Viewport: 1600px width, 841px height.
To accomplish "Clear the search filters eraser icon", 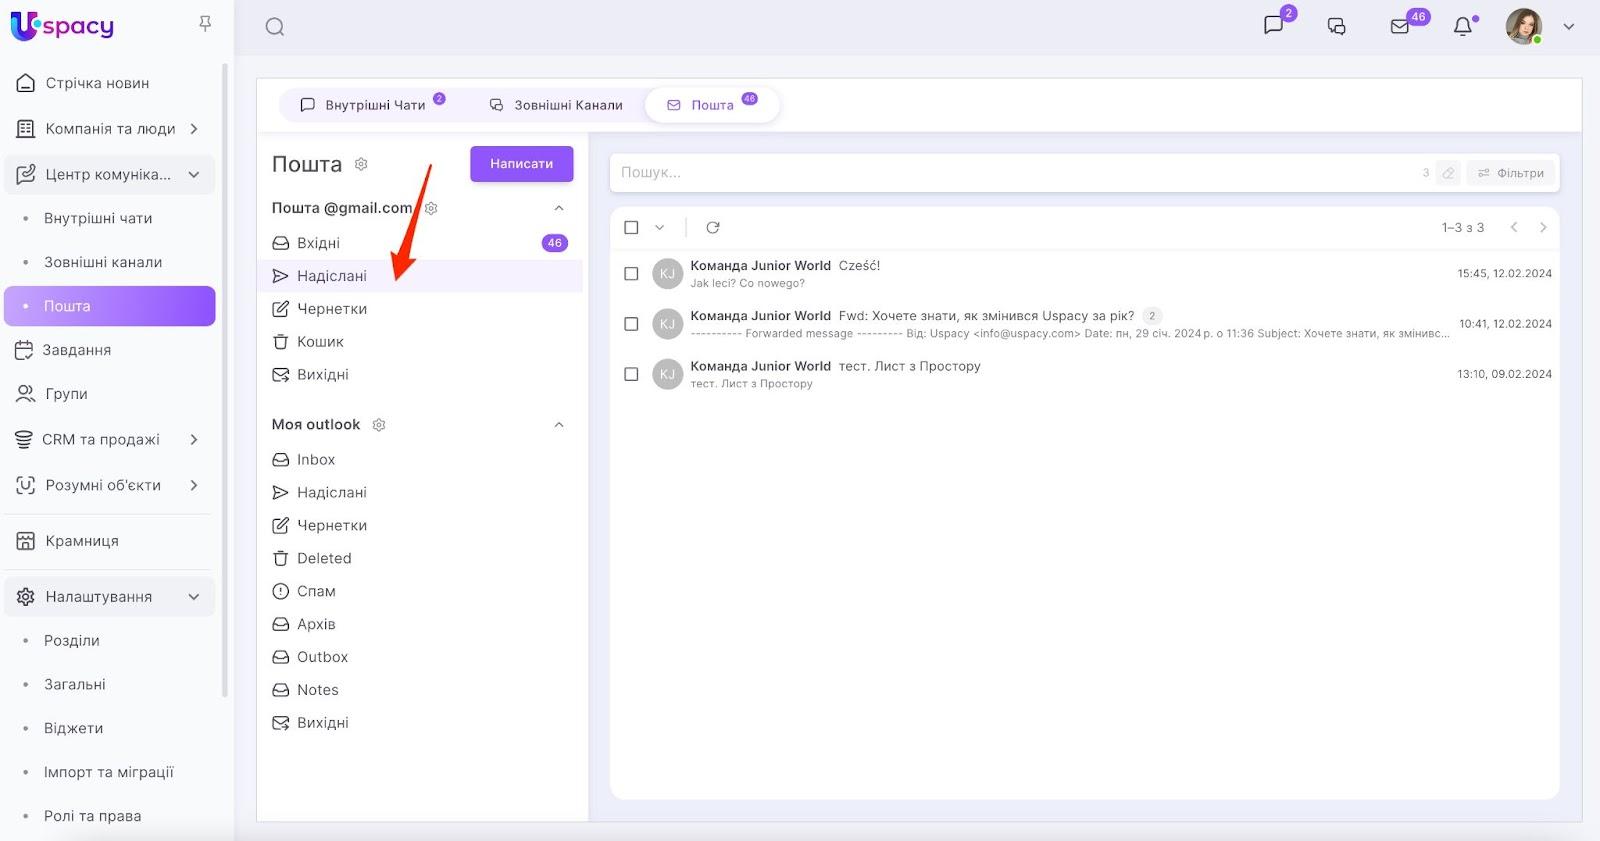I will click(1448, 173).
